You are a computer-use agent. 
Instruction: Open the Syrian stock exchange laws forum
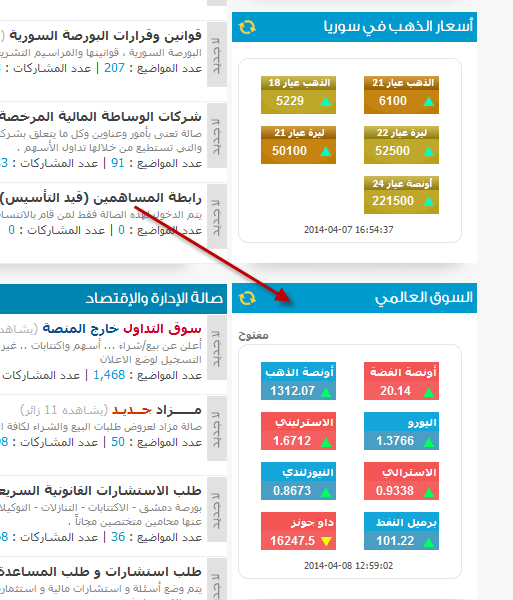click(x=105, y=36)
